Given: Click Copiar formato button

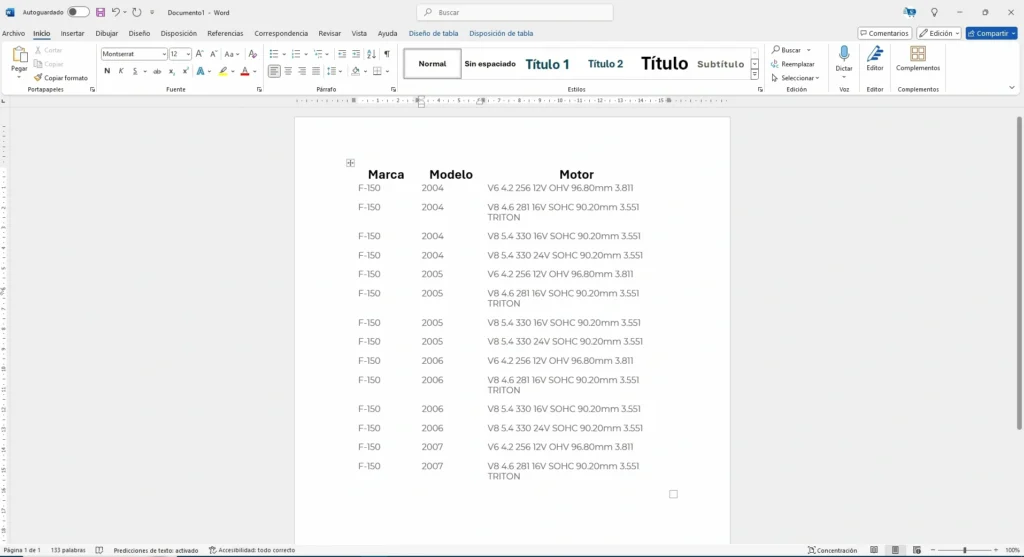Looking at the screenshot, I should 61,78.
